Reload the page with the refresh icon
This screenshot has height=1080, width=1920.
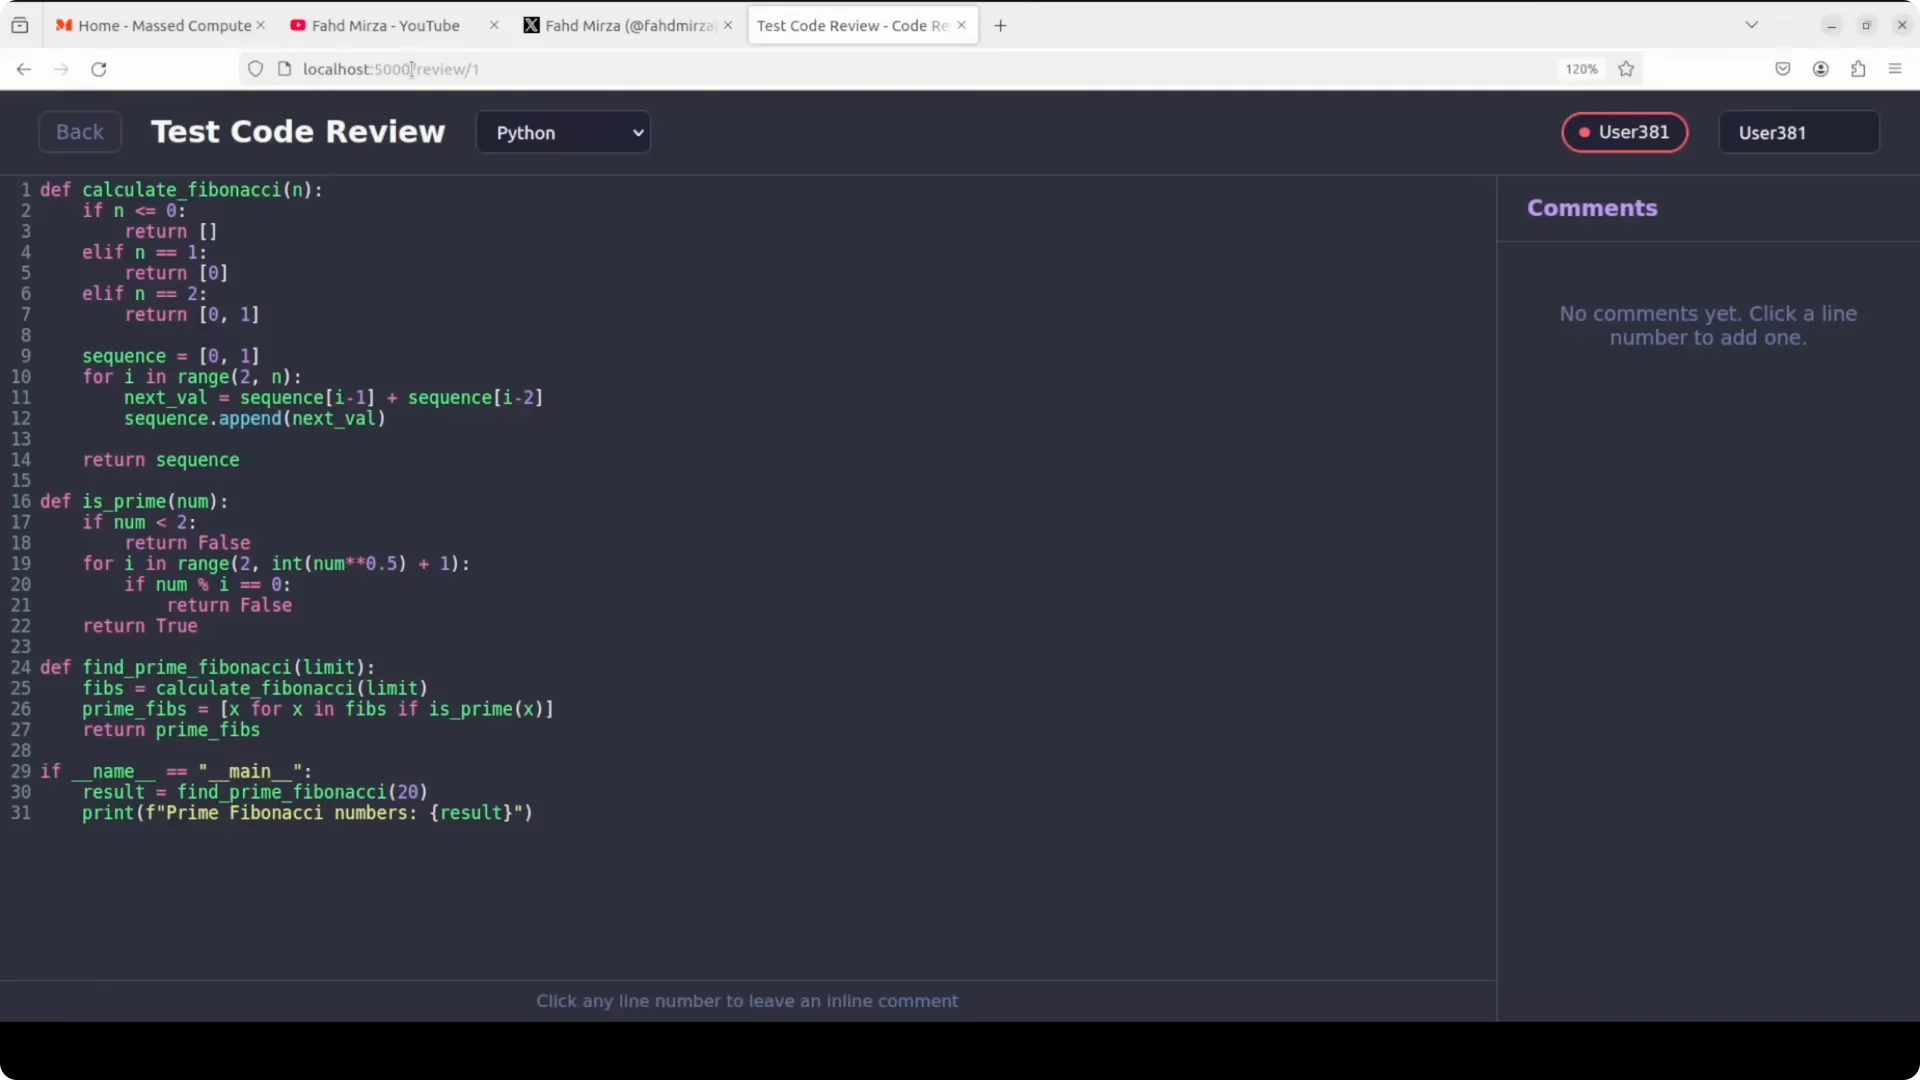(x=99, y=69)
